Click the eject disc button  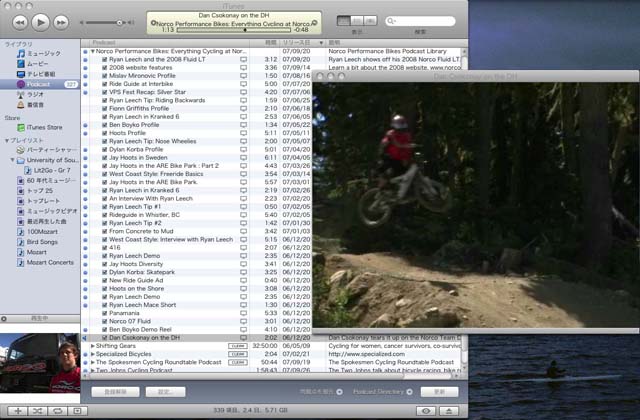pyautogui.click(x=449, y=411)
